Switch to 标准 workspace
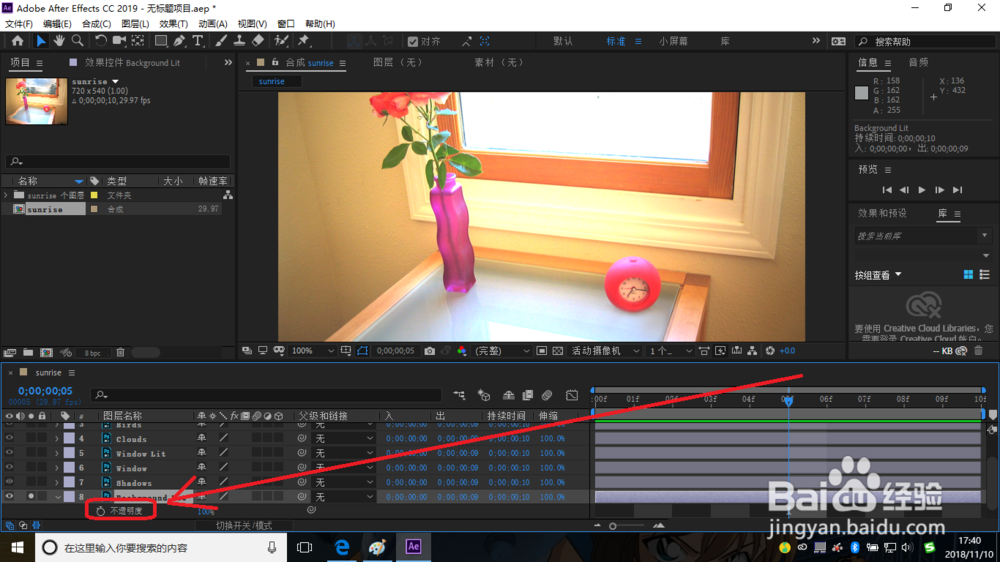1000x562 pixels. point(615,41)
